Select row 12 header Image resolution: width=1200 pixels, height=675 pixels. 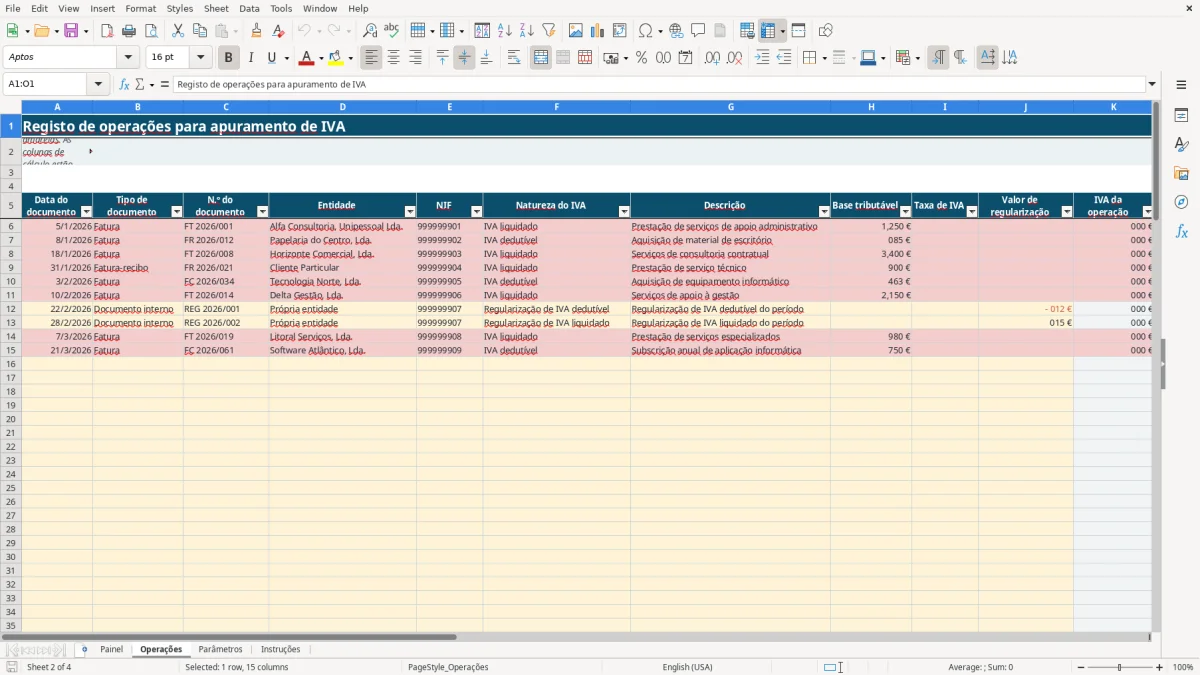tap(11, 309)
